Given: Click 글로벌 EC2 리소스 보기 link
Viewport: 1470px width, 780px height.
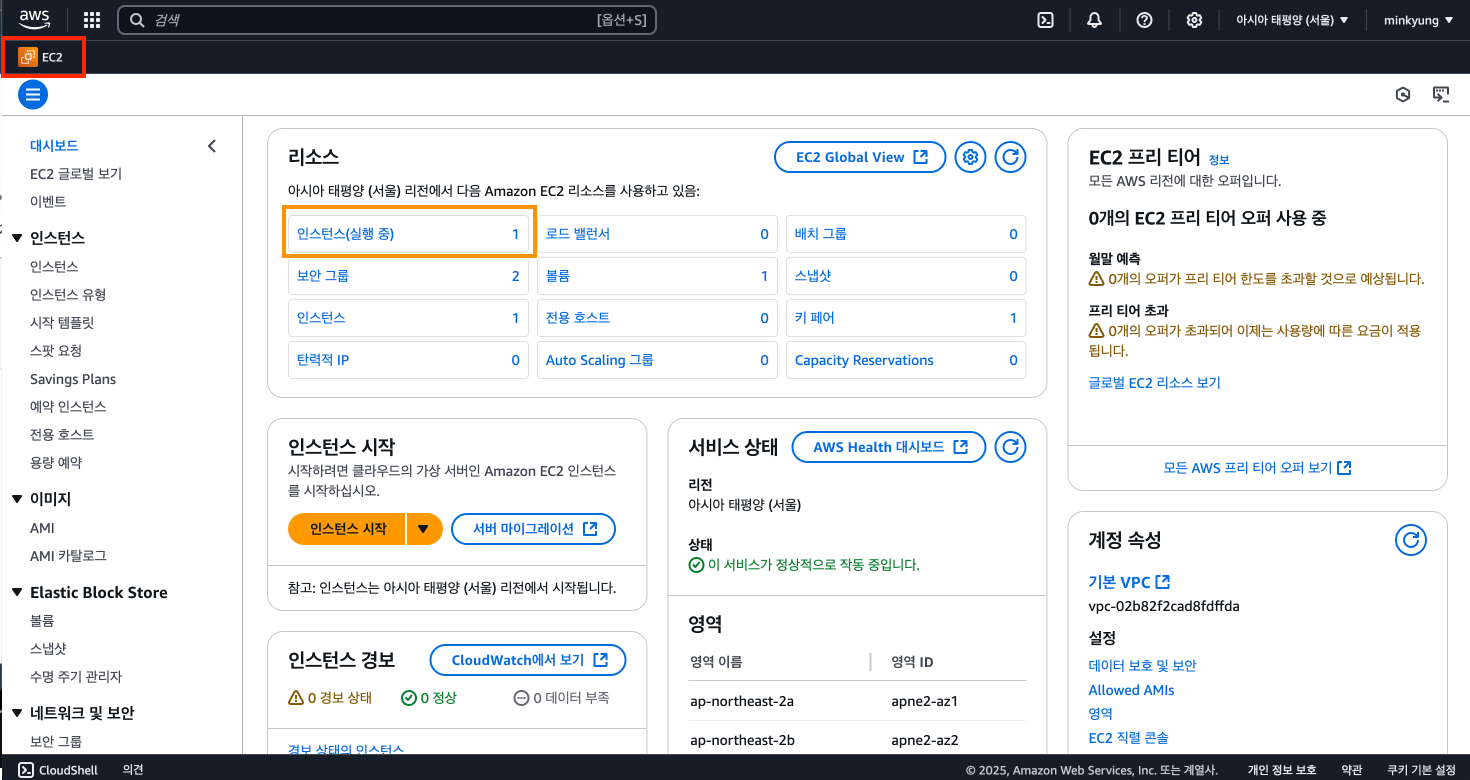Looking at the screenshot, I should [x=1154, y=383].
